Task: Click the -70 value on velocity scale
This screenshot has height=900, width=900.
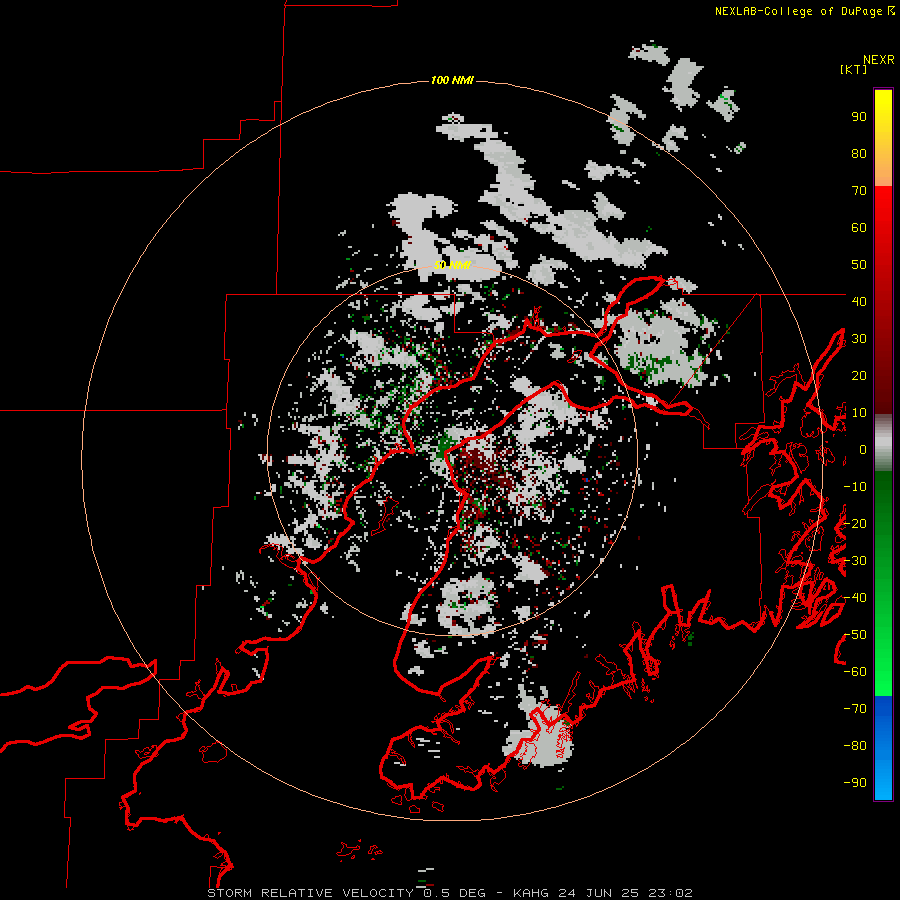Action: pyautogui.click(x=855, y=709)
